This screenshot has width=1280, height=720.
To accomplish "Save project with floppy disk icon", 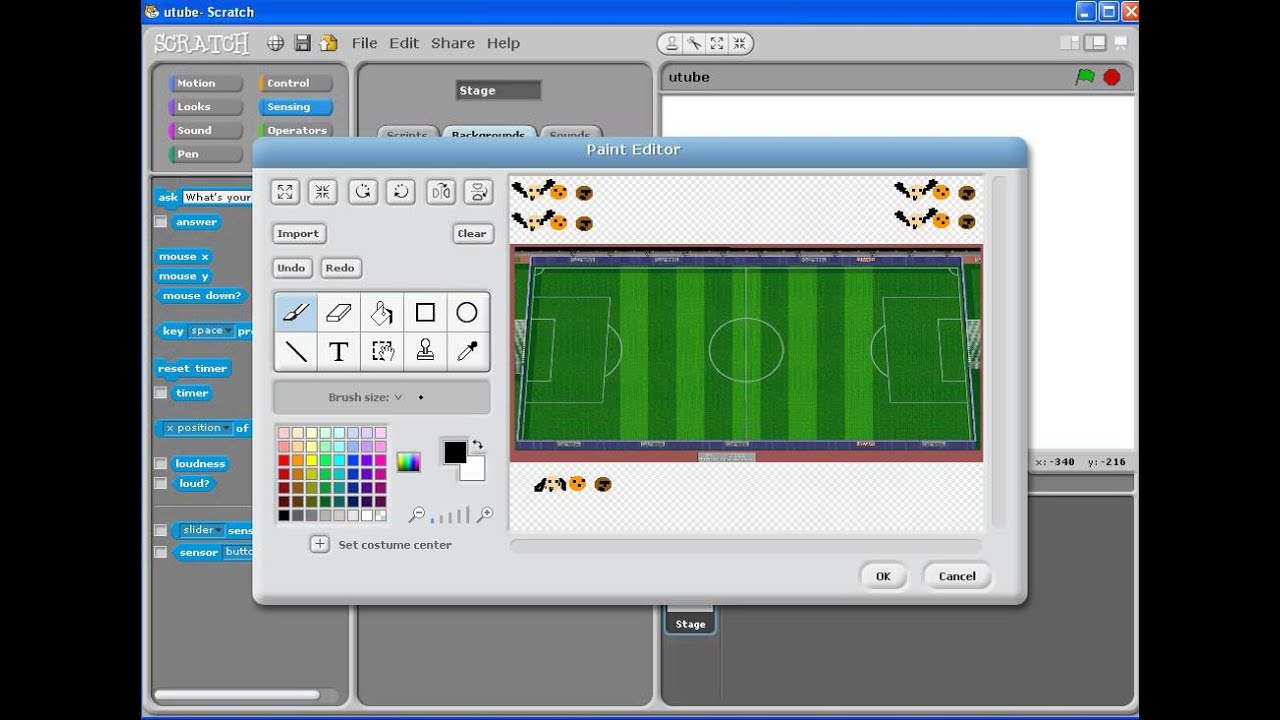I will point(302,43).
